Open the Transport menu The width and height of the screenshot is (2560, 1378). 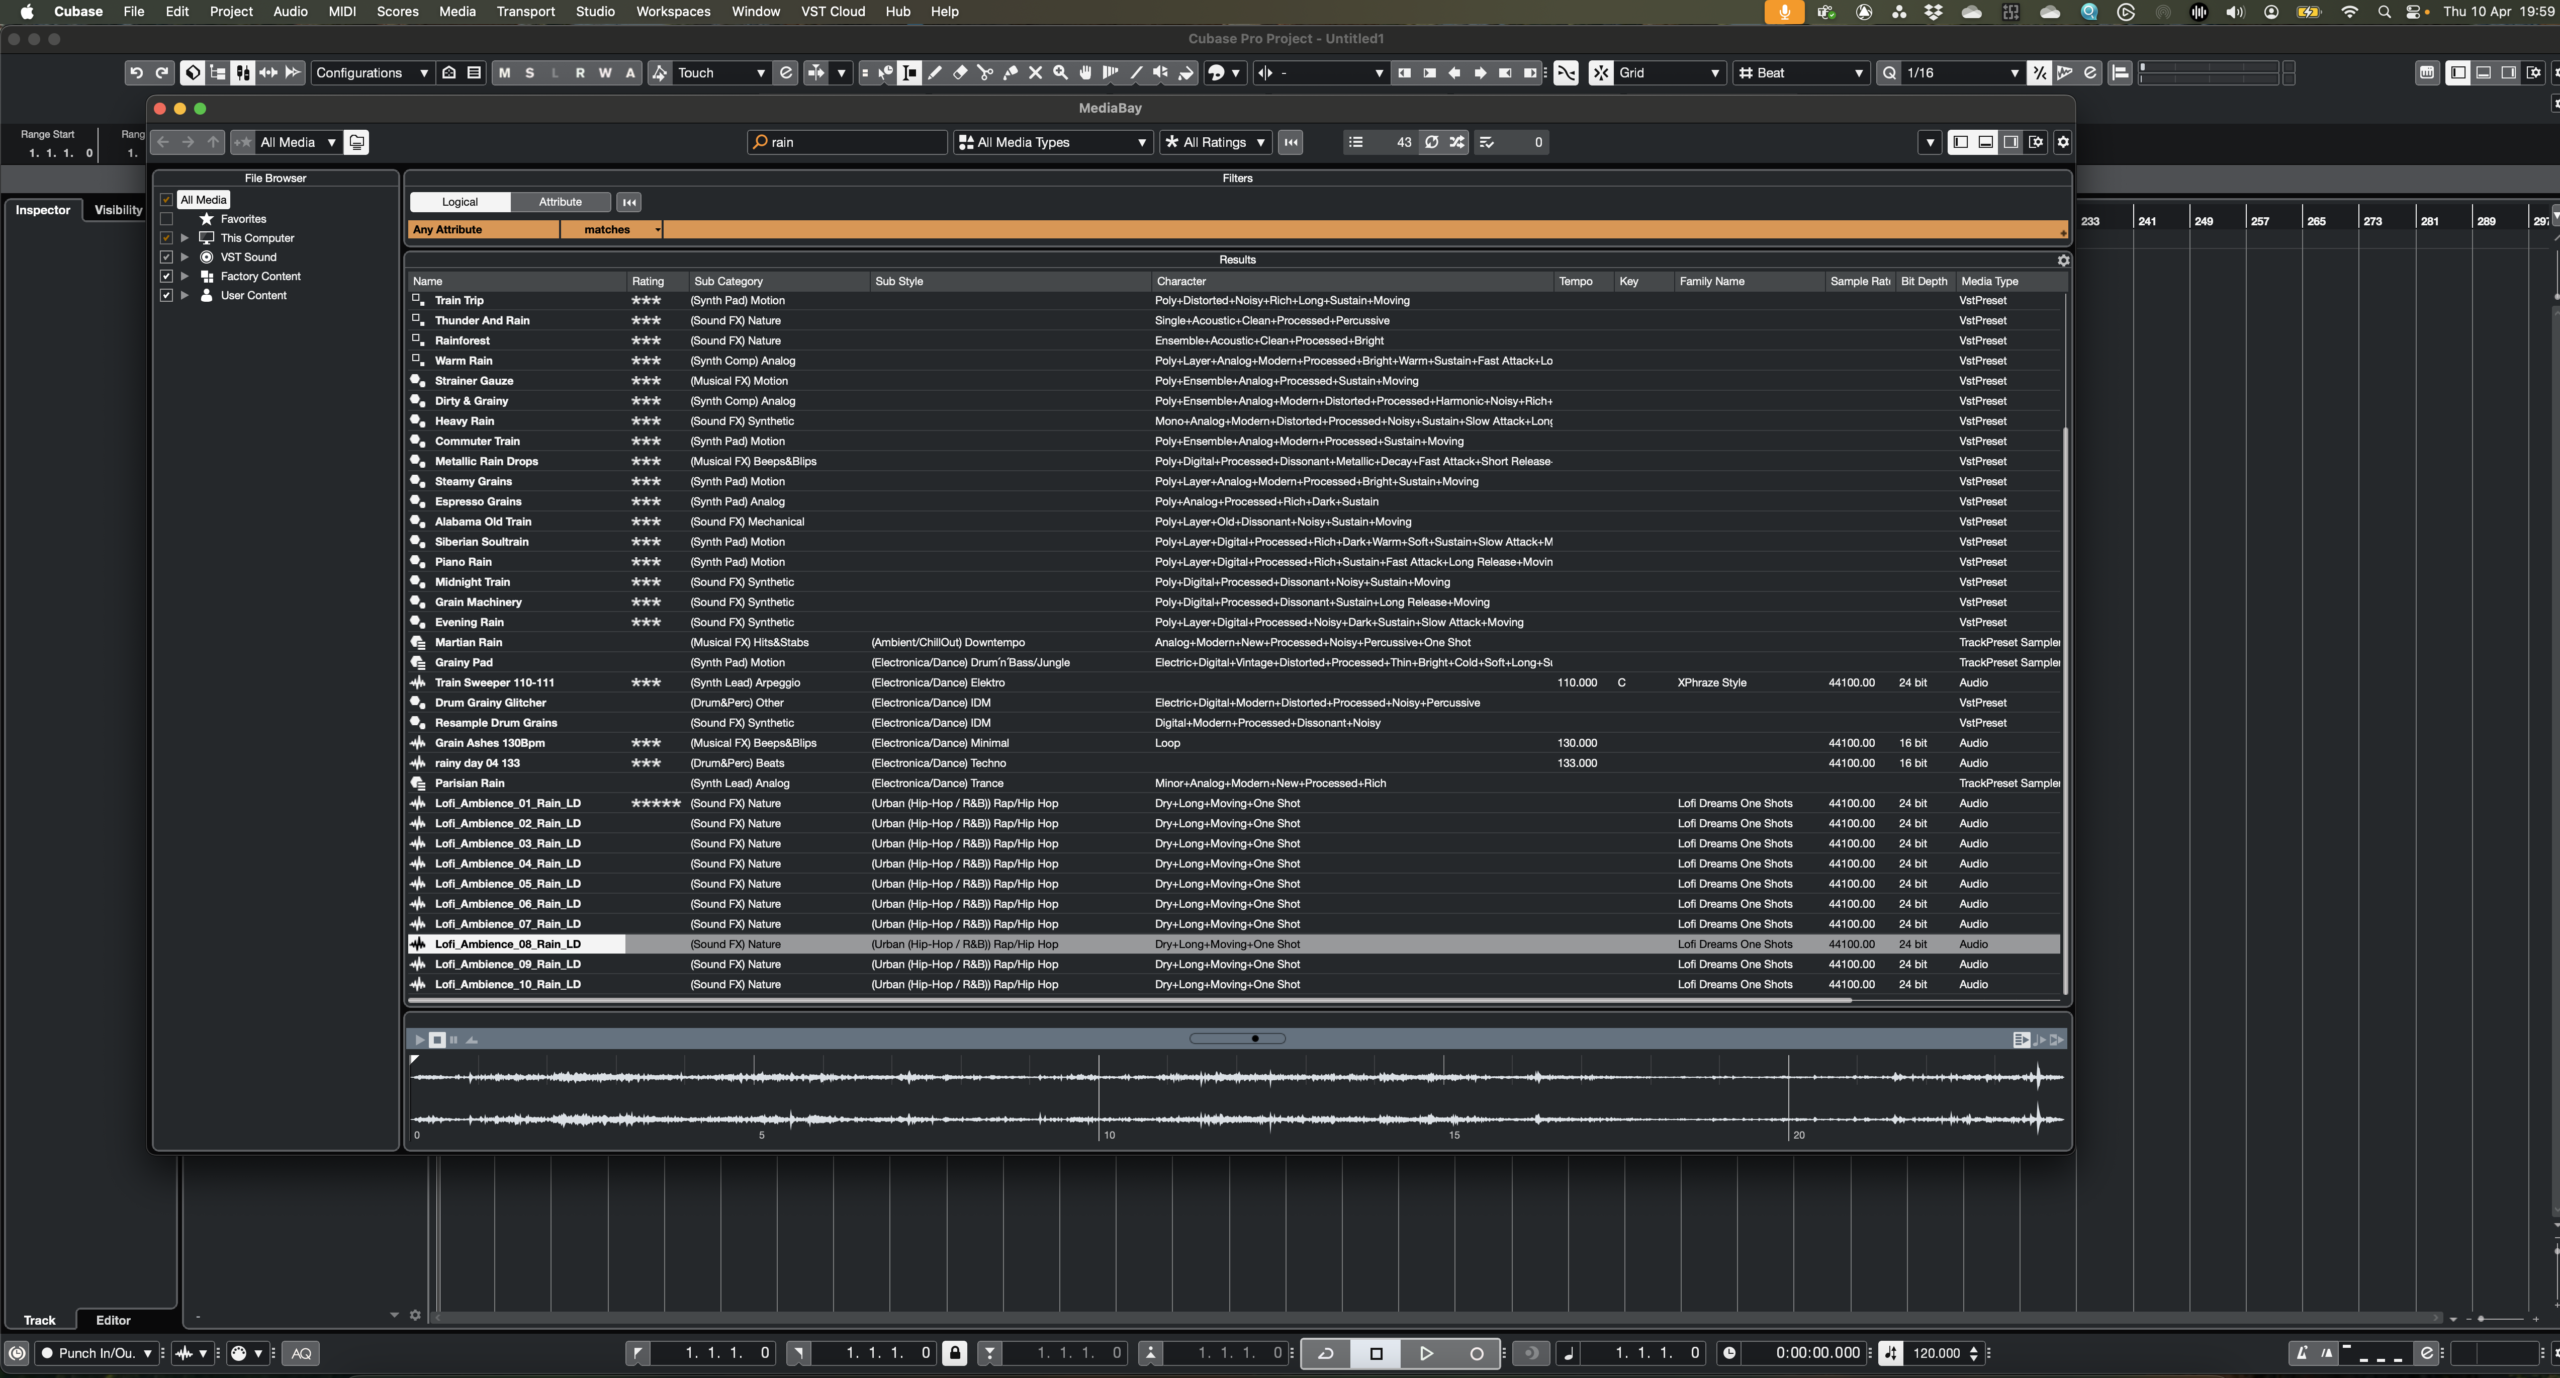(525, 12)
